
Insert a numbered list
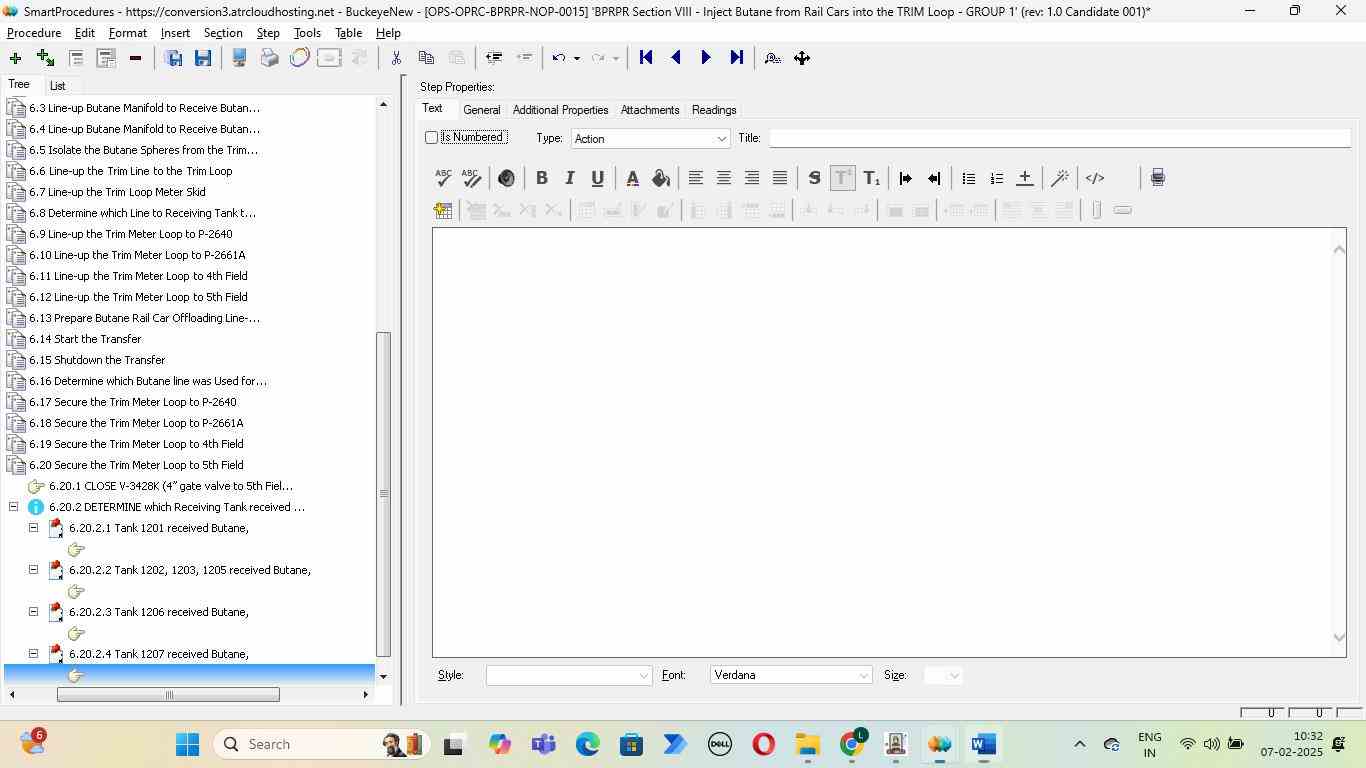[996, 178]
